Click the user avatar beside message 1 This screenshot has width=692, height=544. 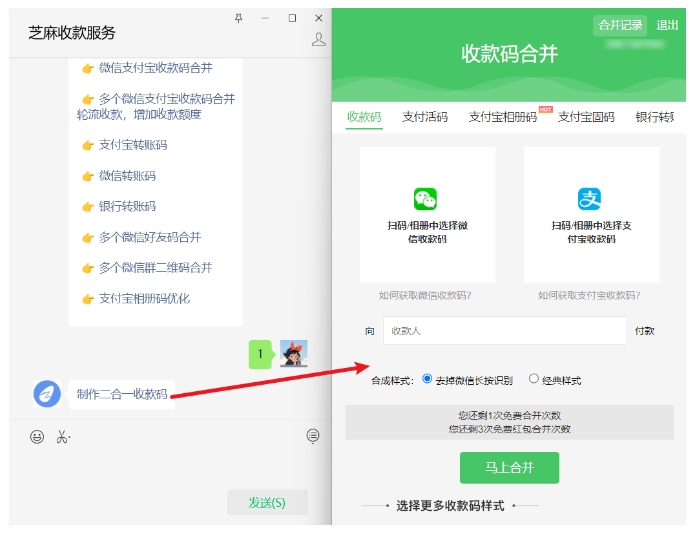coord(294,353)
